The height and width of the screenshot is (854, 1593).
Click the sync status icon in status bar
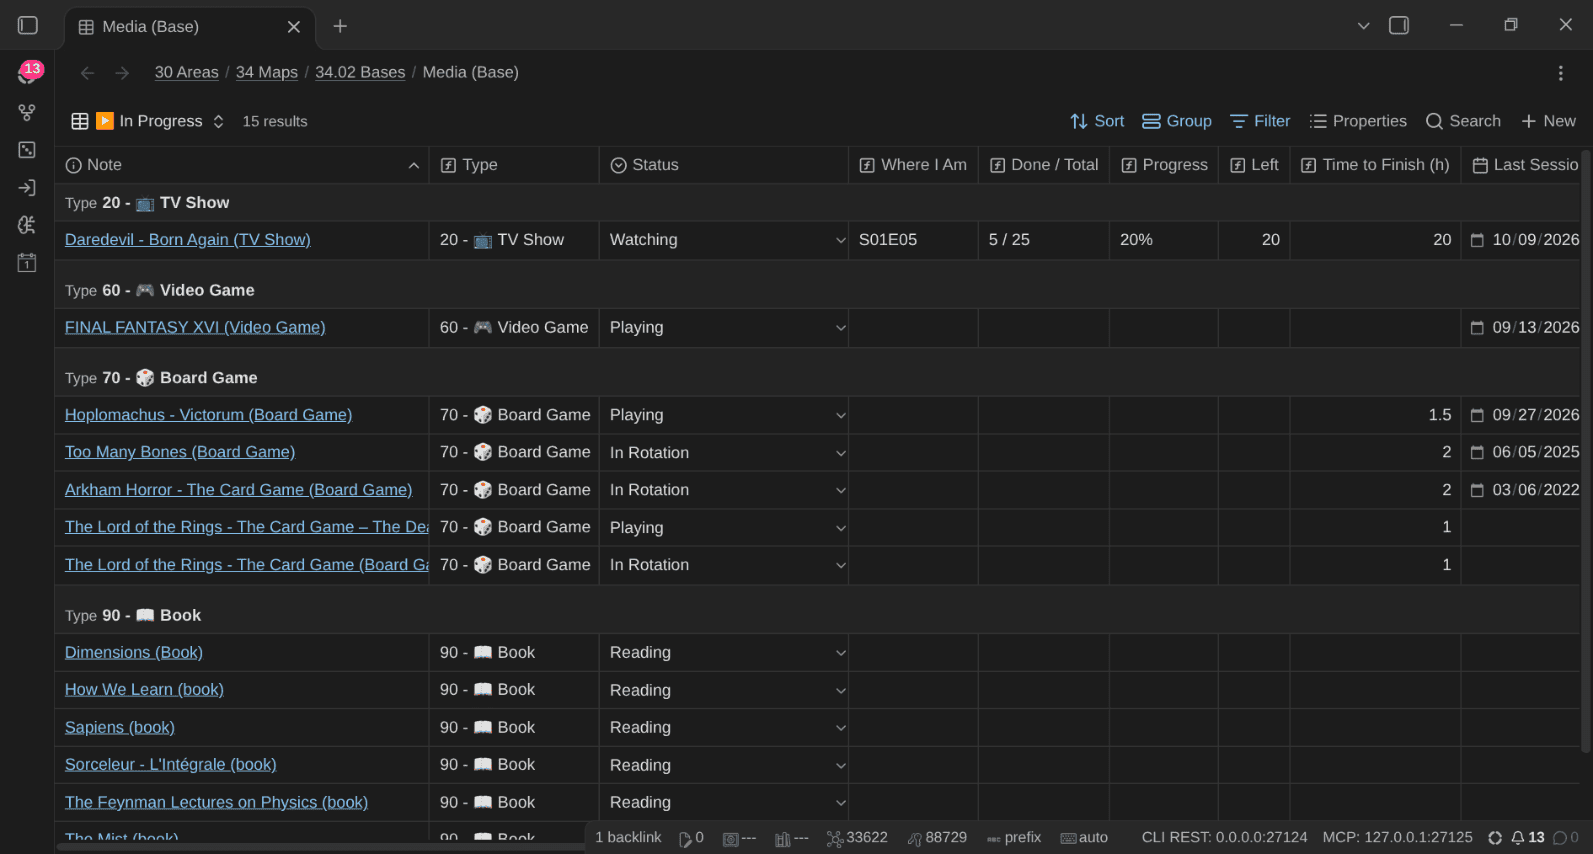point(1495,838)
